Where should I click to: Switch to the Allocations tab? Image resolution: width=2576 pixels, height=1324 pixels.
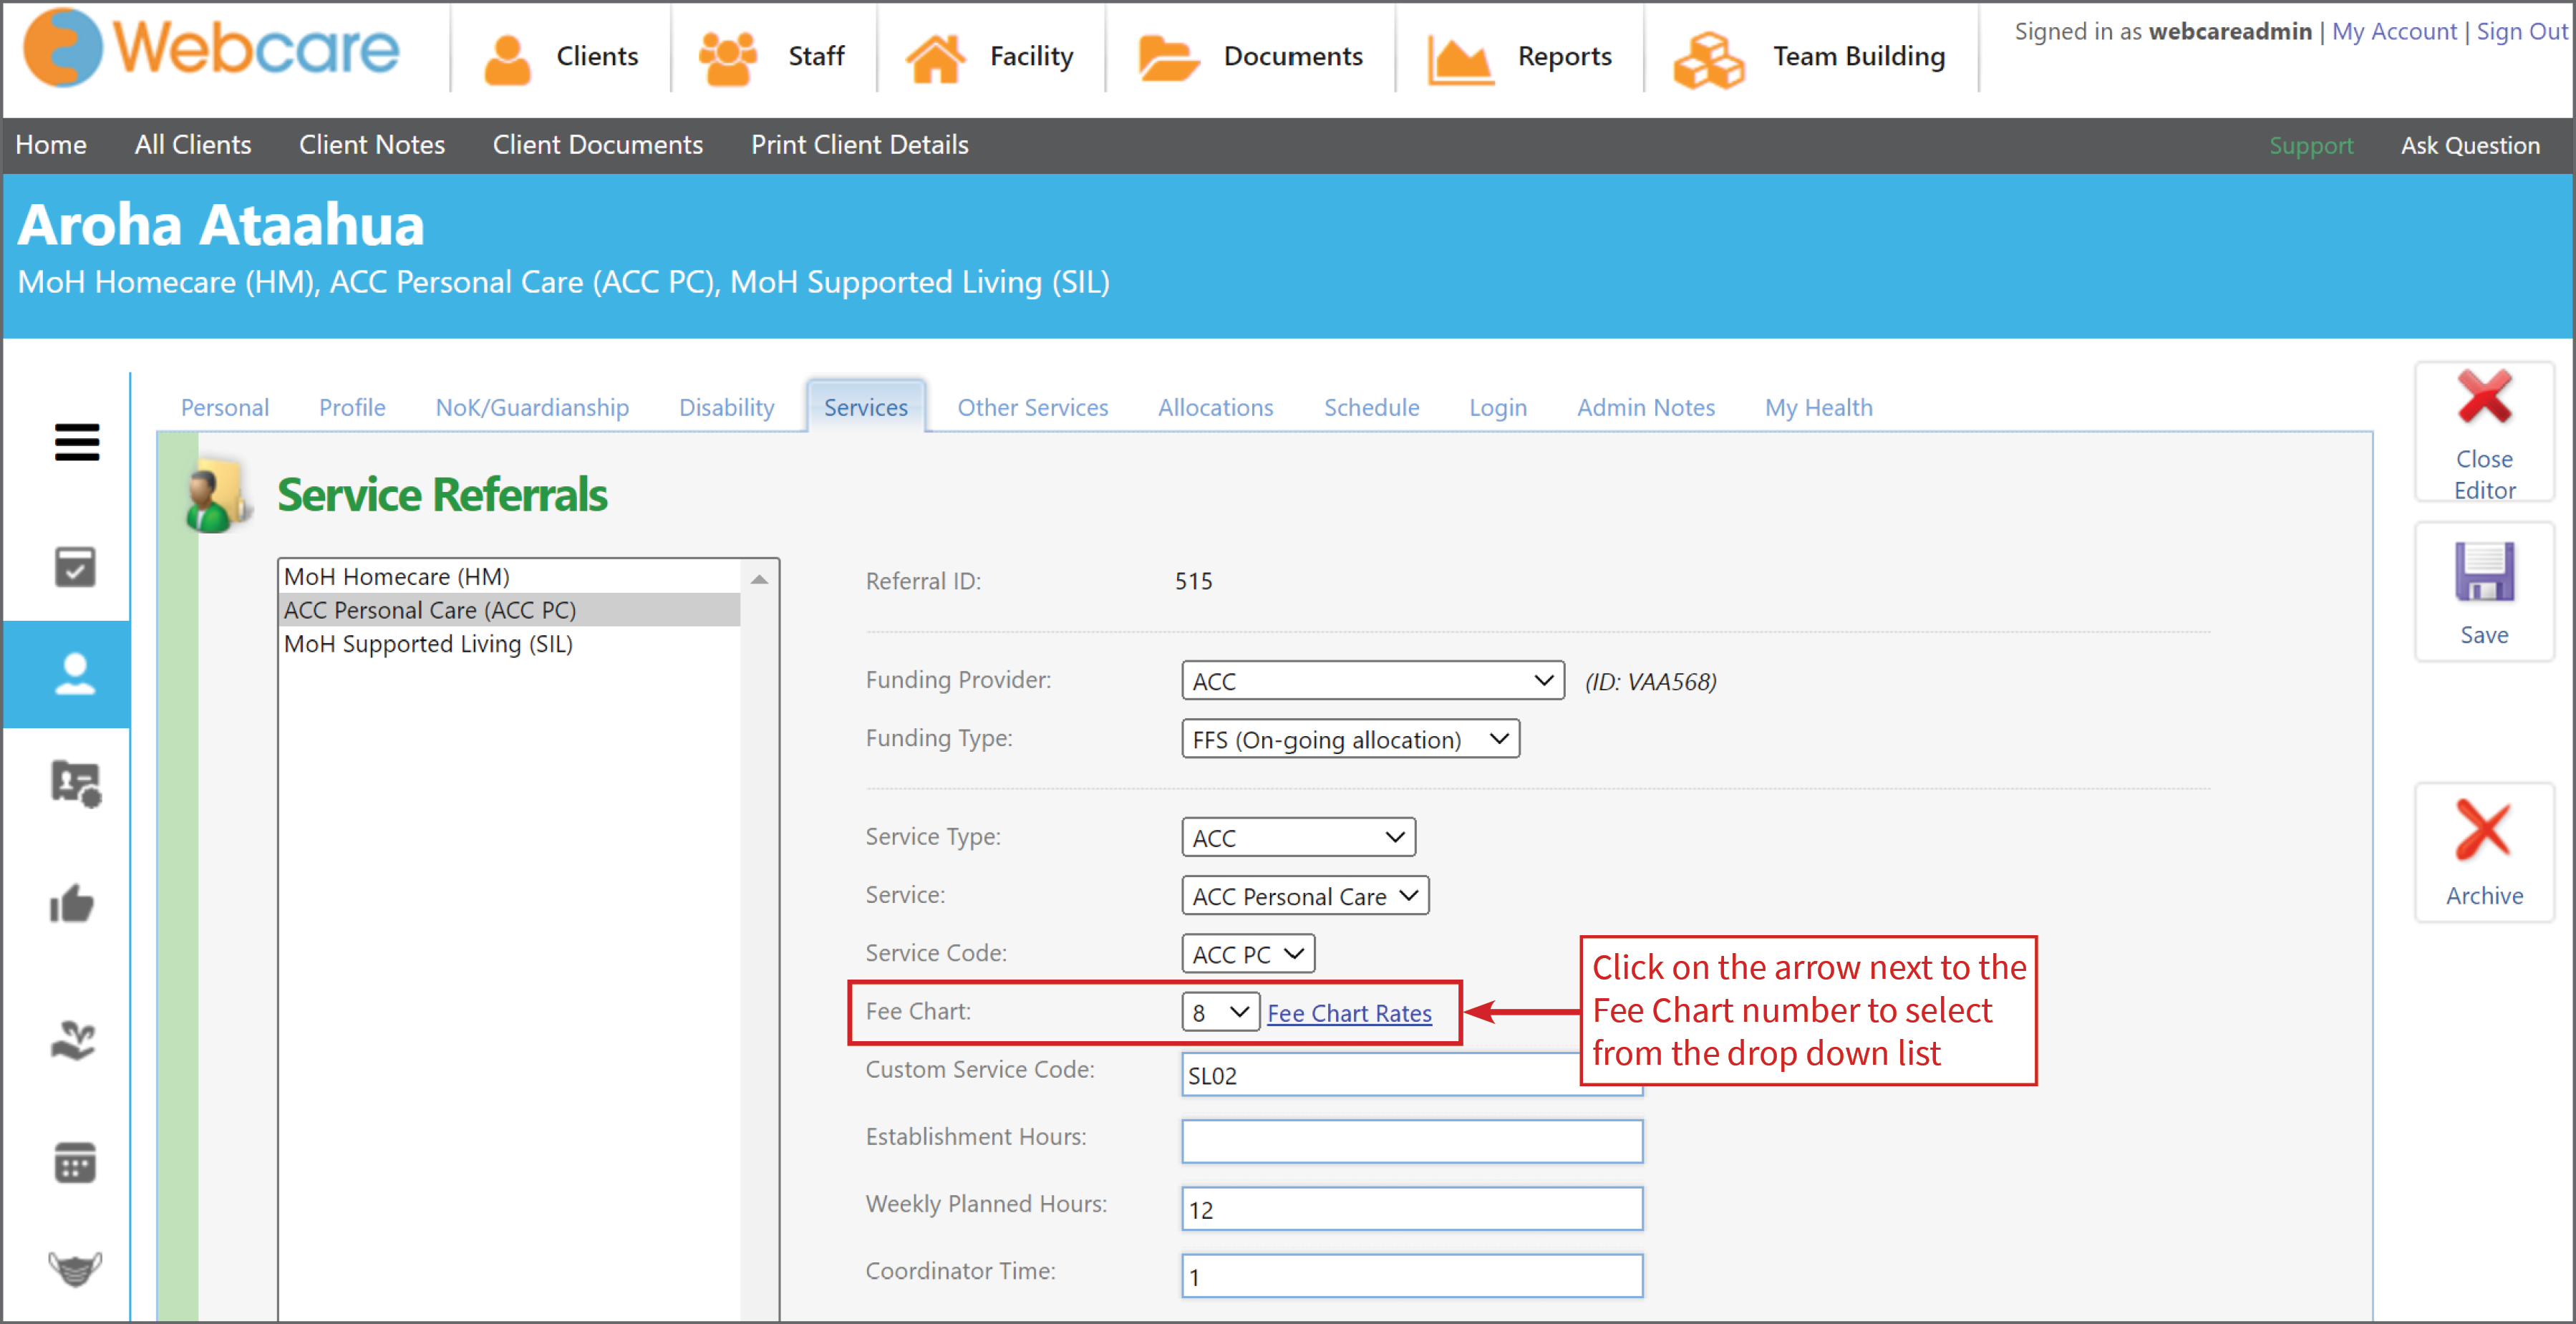coord(1215,407)
